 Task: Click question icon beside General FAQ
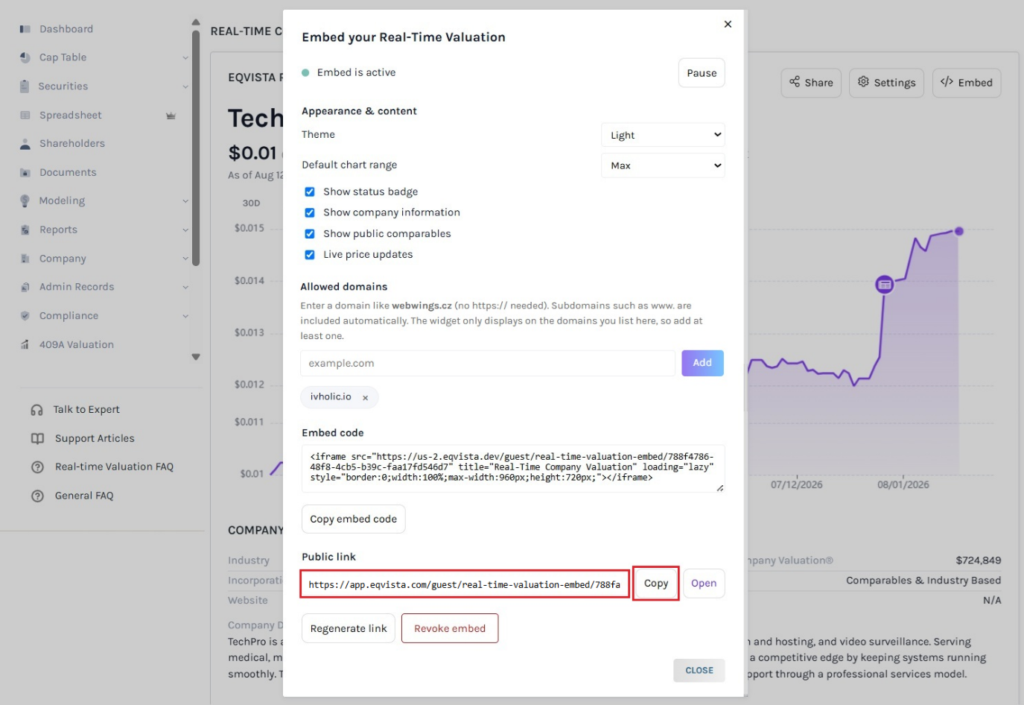(x=38, y=496)
